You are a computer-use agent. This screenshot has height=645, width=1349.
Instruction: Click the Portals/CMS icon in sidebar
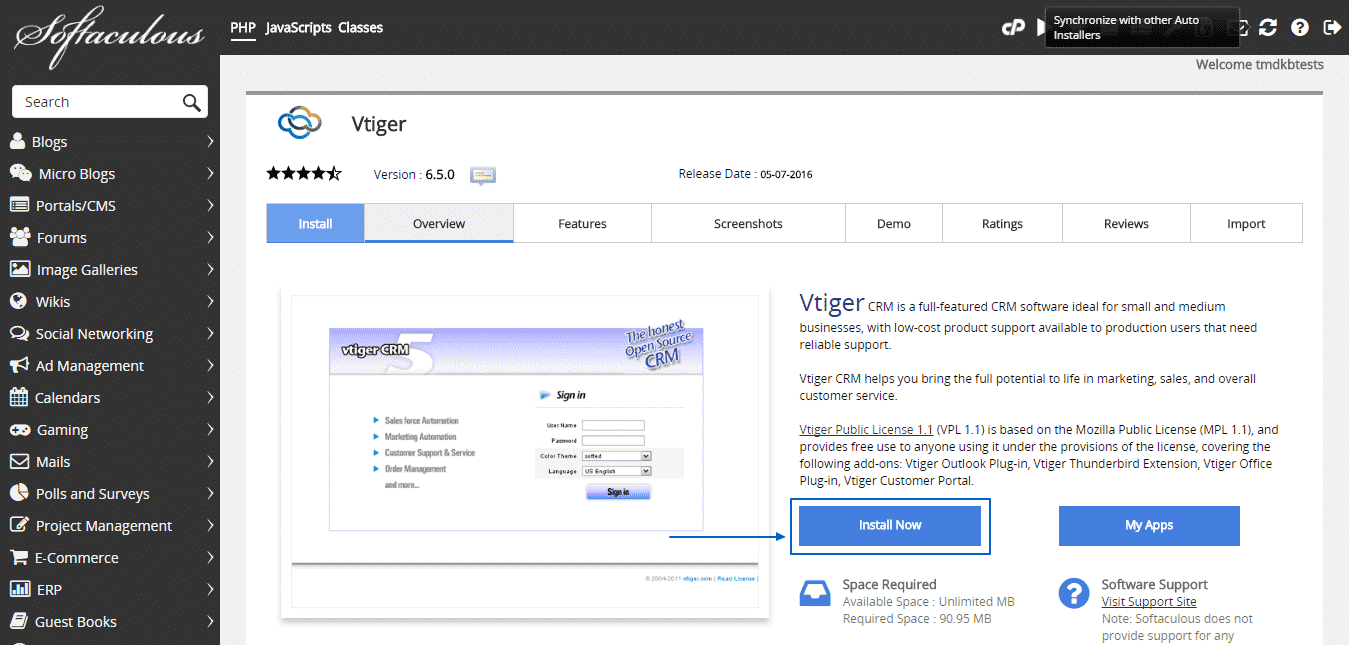(x=19, y=205)
